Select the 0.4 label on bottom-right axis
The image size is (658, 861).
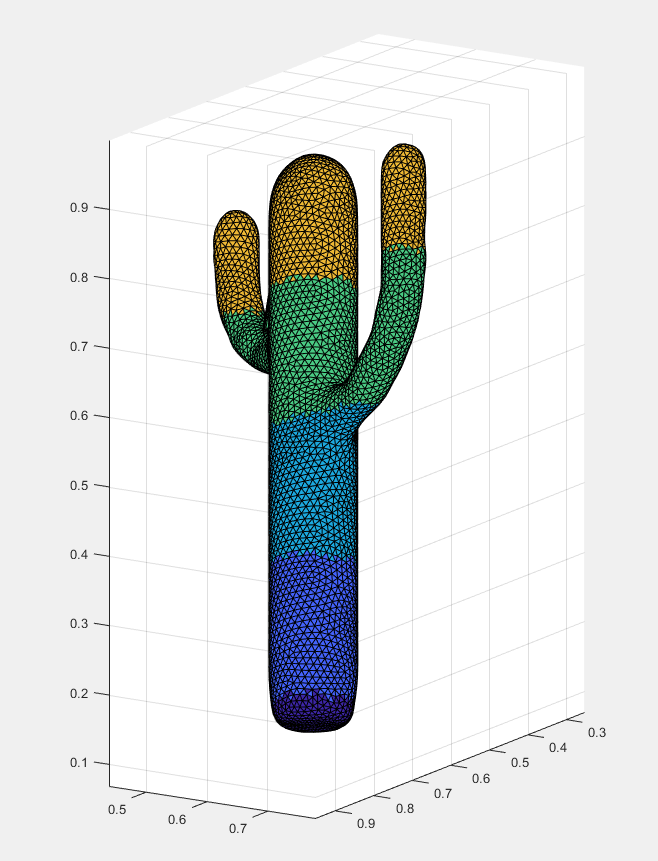click(x=558, y=748)
